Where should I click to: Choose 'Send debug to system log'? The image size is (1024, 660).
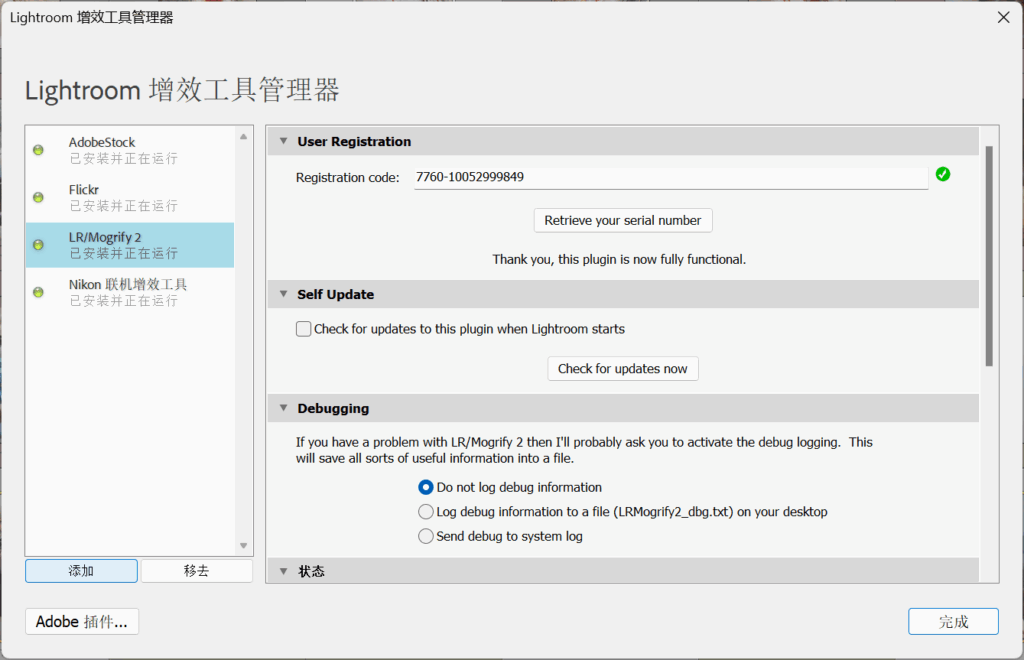tap(426, 536)
